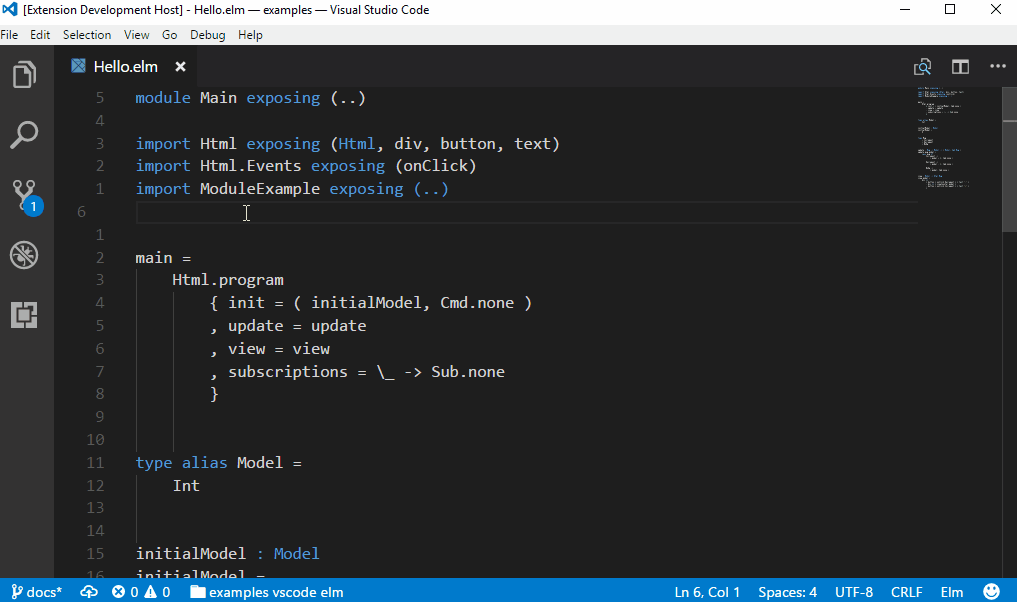This screenshot has height=602, width=1017.
Task: Click blue 'Model' type annotation on line 15
Action: click(296, 553)
